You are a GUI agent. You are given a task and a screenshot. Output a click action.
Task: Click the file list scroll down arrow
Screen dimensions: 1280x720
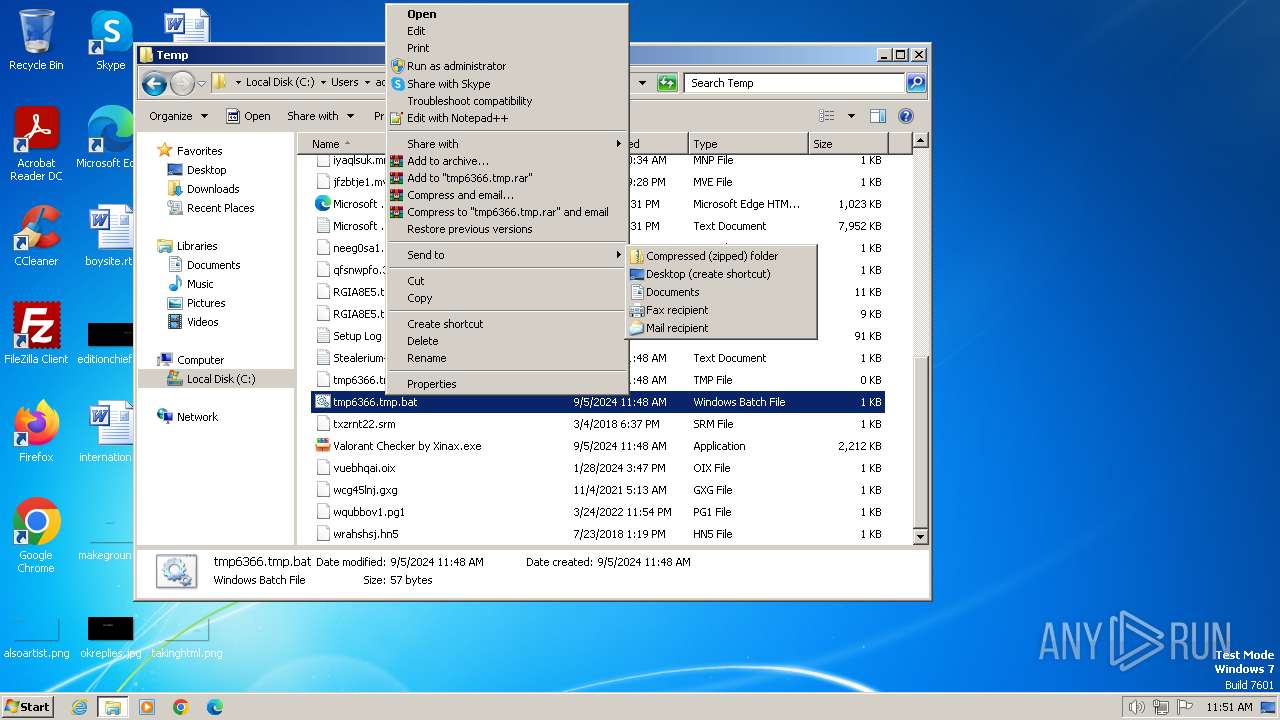point(921,537)
